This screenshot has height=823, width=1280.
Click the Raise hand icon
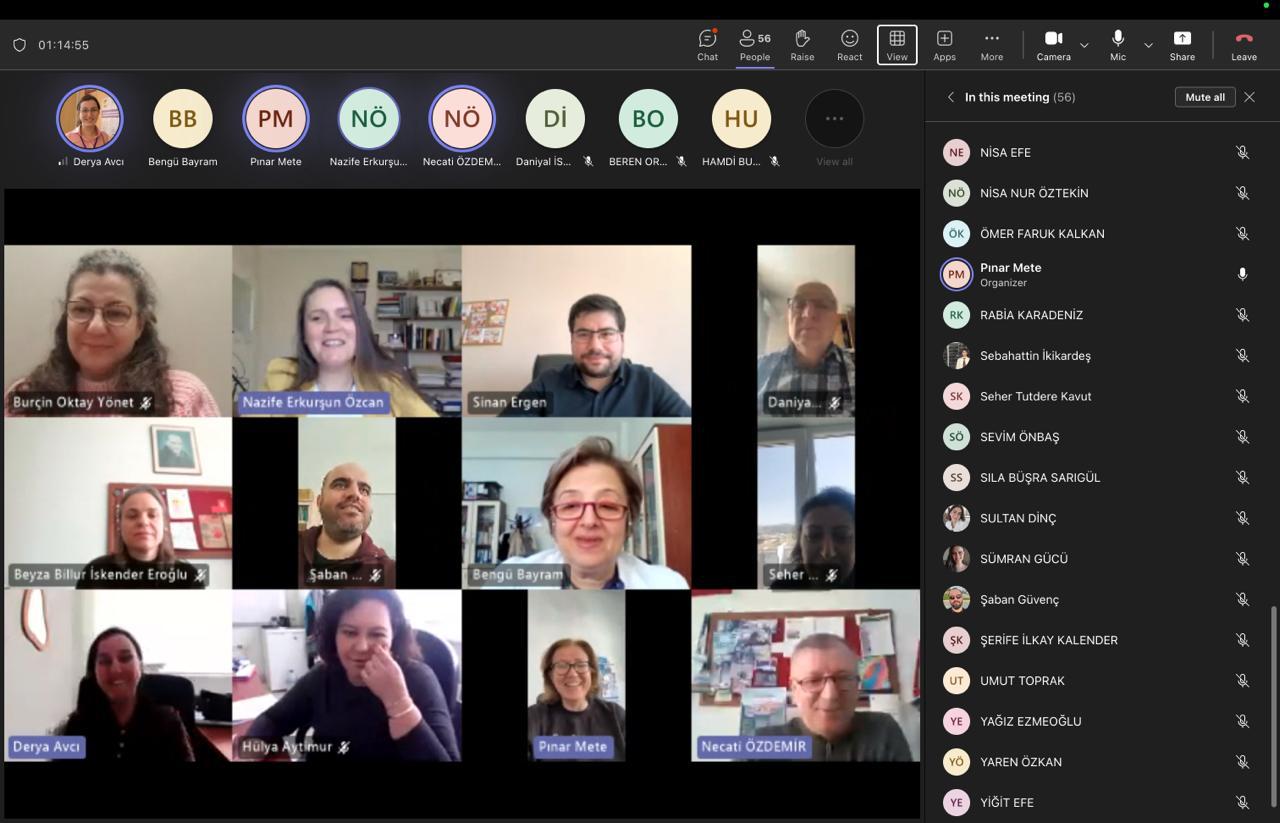coord(802,45)
